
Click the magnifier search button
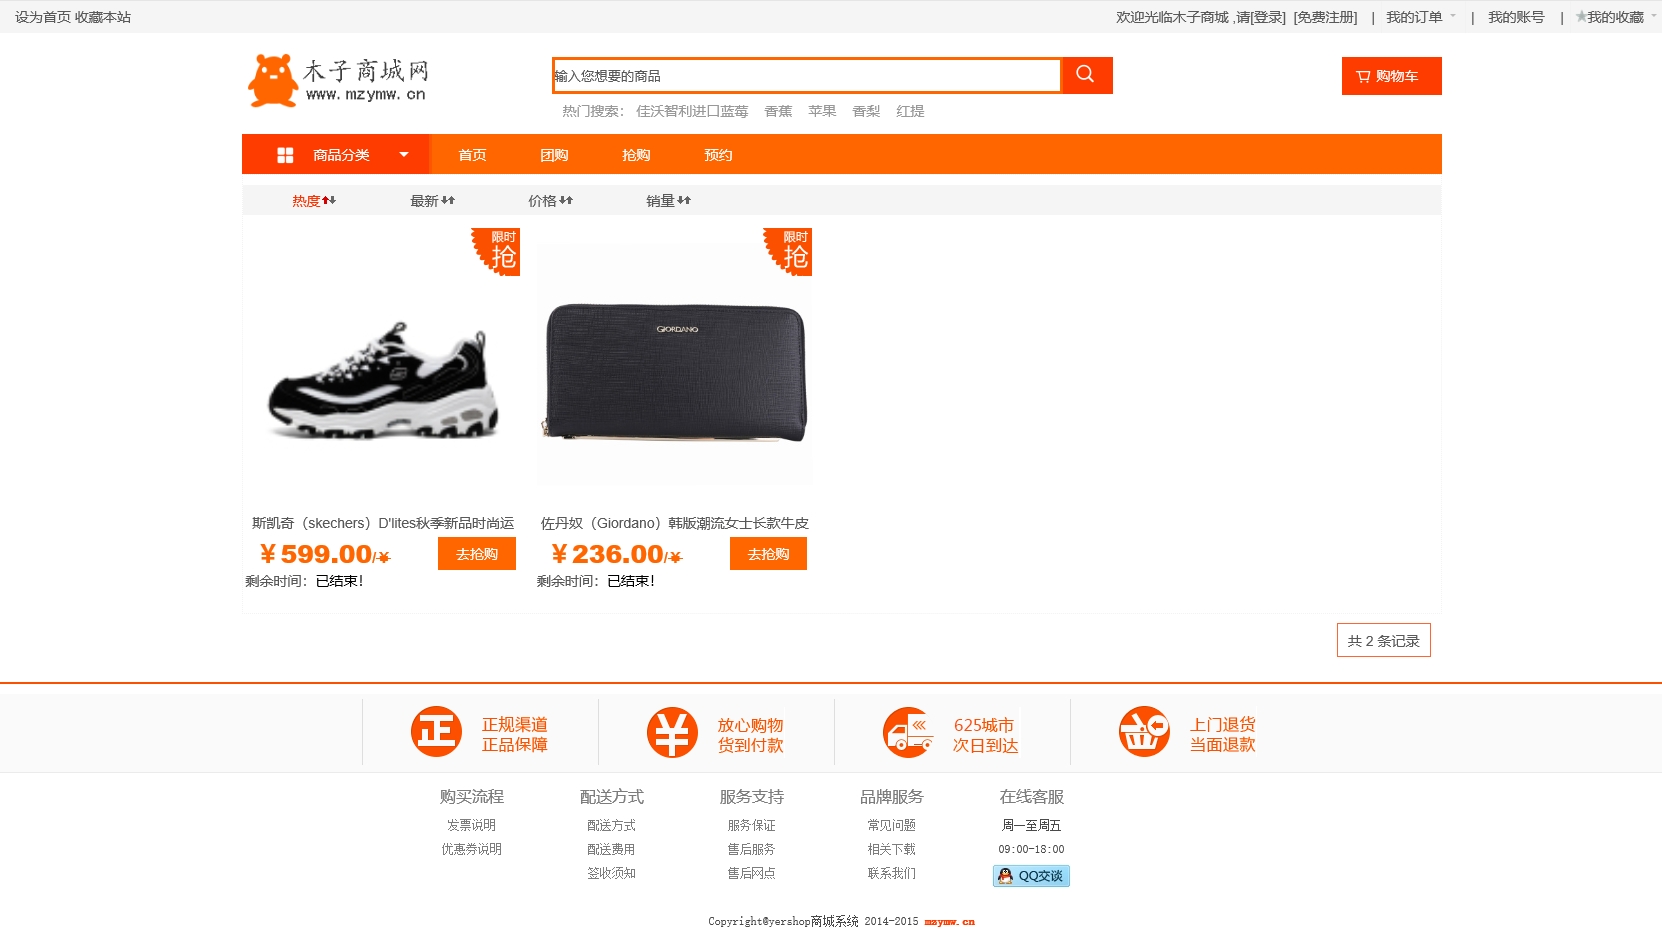1086,75
